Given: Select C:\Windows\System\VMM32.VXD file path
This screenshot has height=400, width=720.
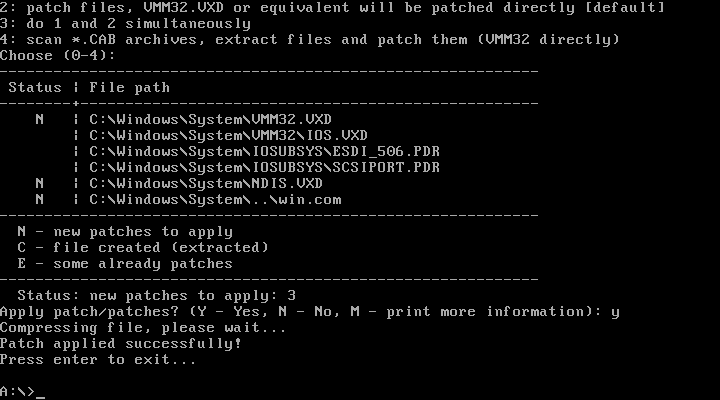Looking at the screenshot, I should pyautogui.click(x=210, y=119).
